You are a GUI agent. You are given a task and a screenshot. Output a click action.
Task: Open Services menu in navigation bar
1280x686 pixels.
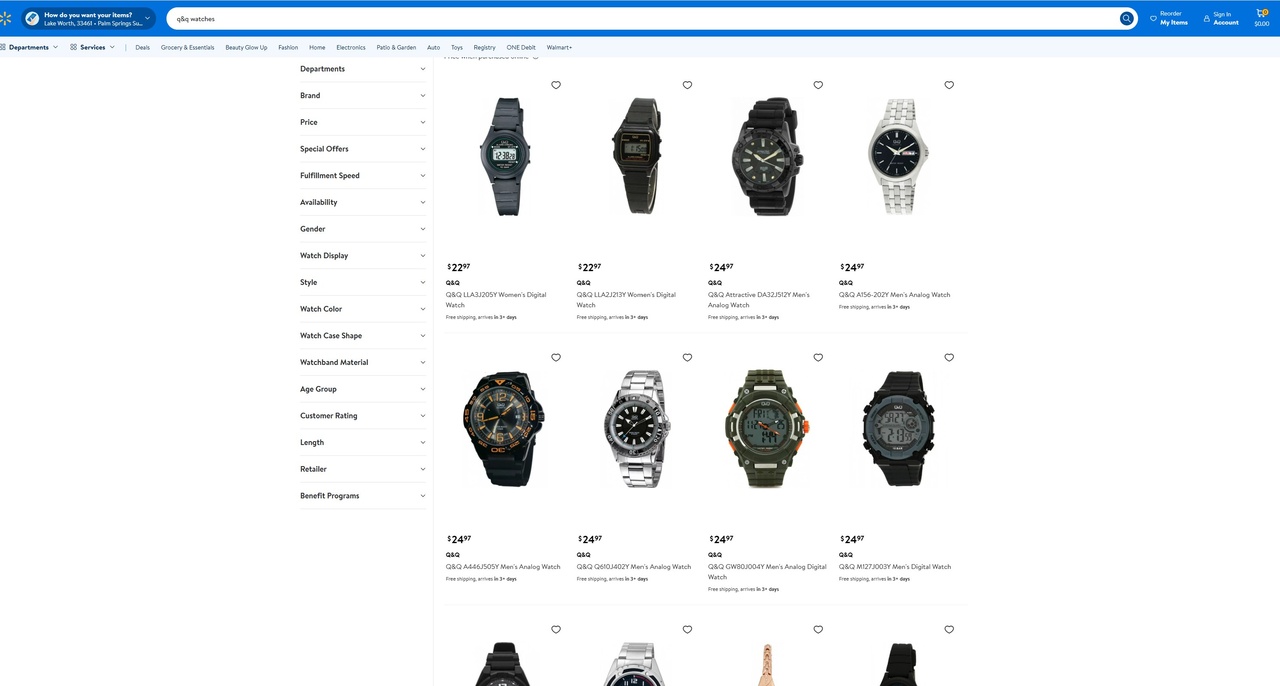pyautogui.click(x=93, y=47)
